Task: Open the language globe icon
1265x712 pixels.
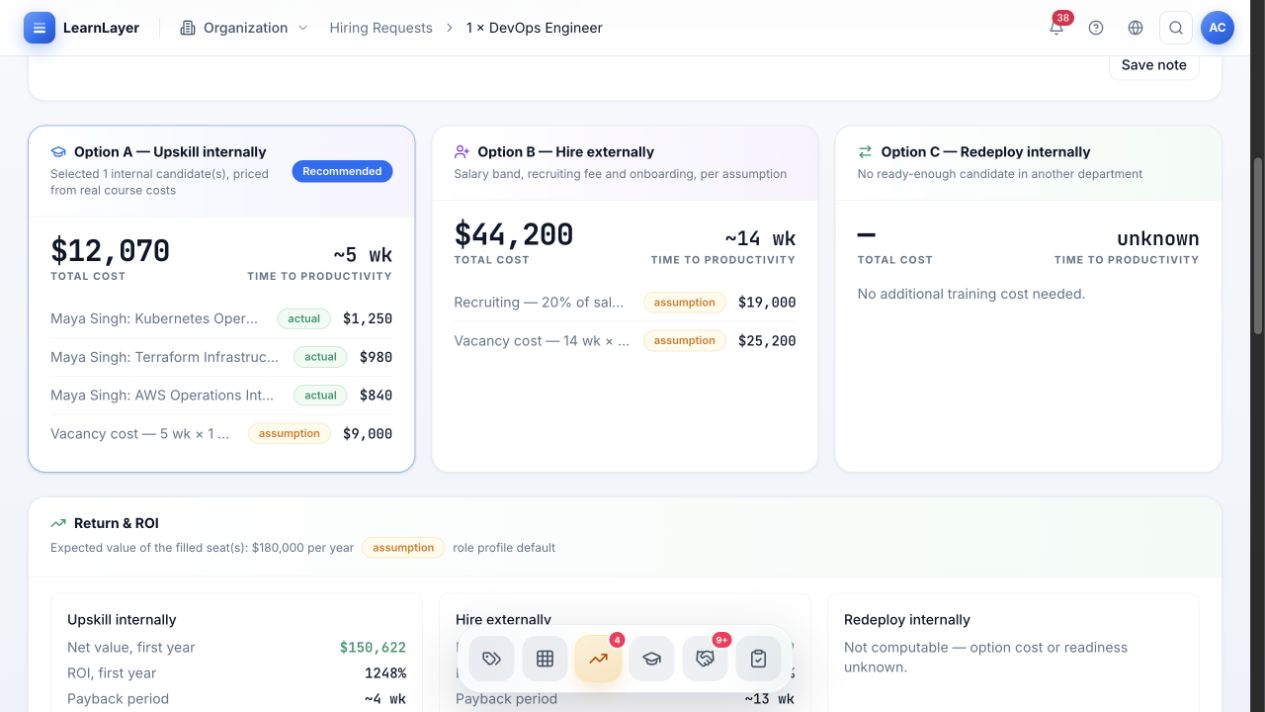Action: [x=1135, y=28]
